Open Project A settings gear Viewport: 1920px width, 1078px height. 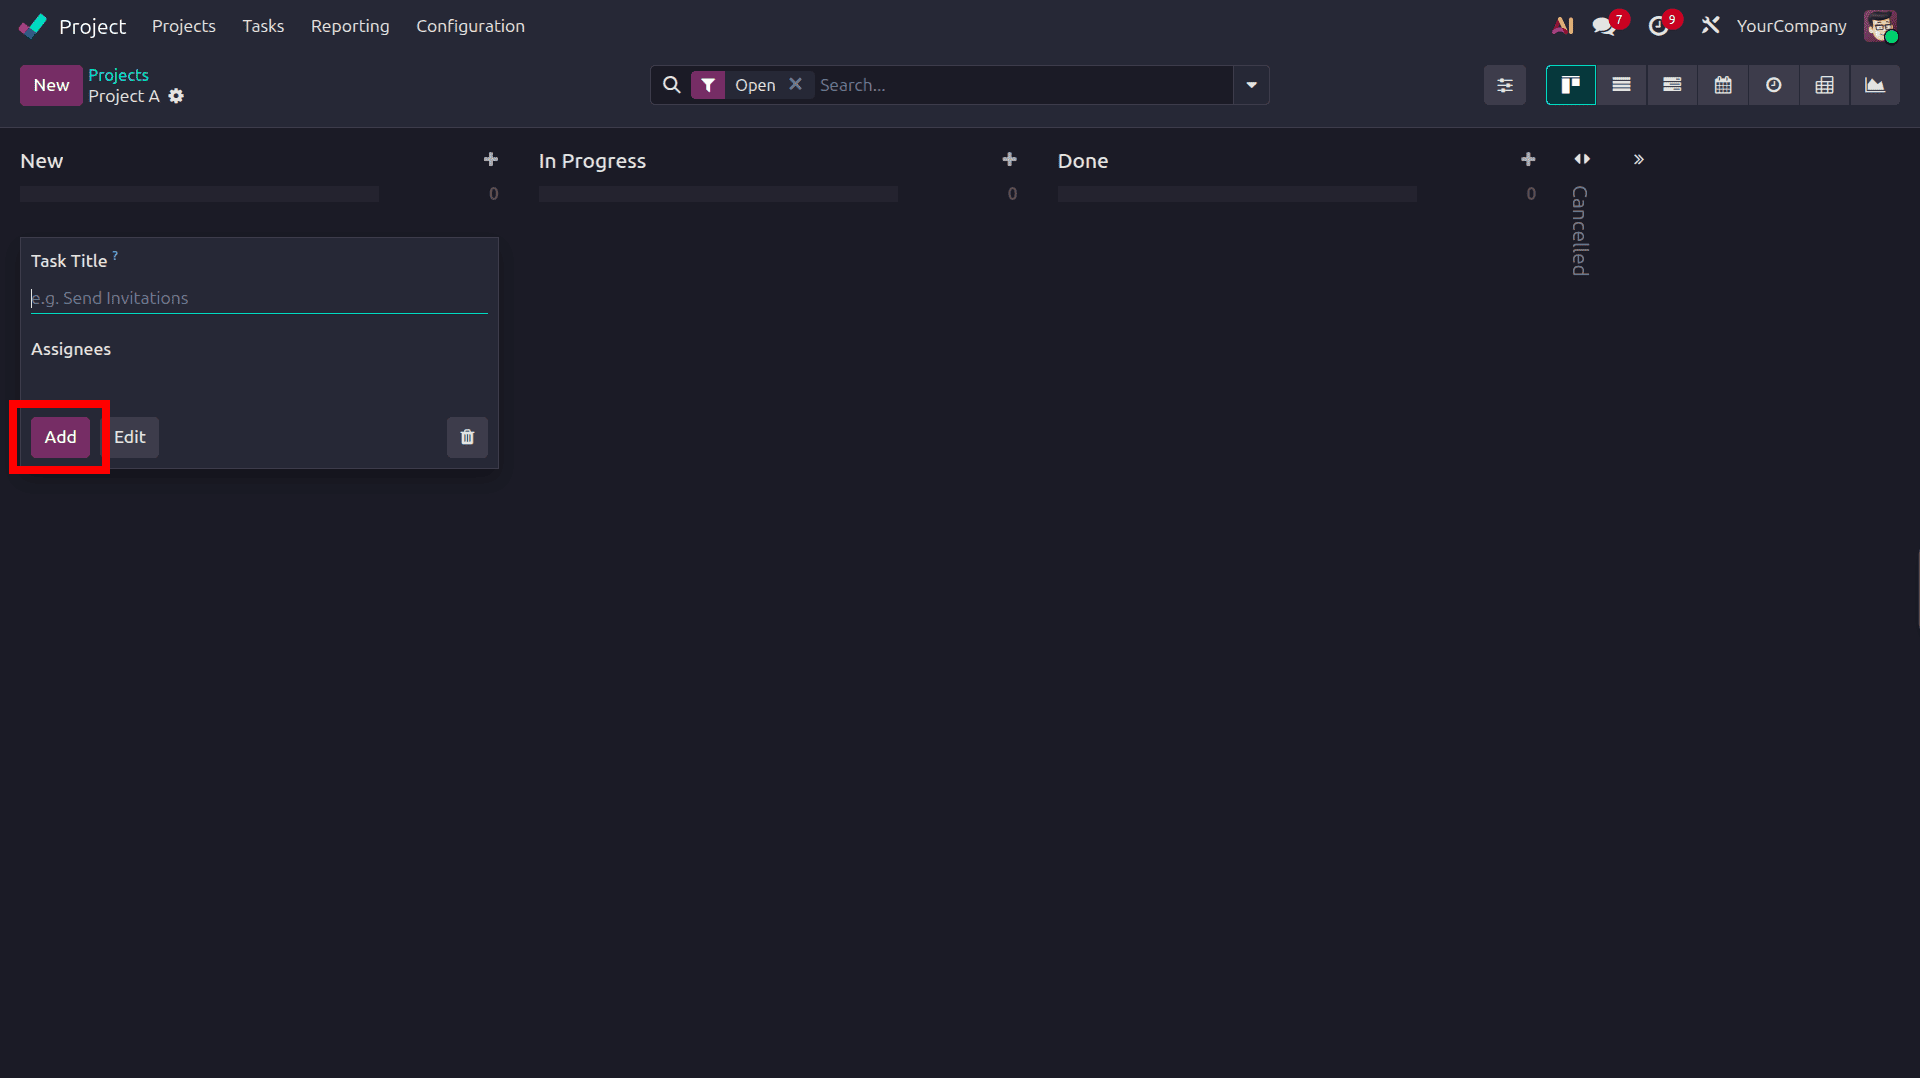click(176, 96)
